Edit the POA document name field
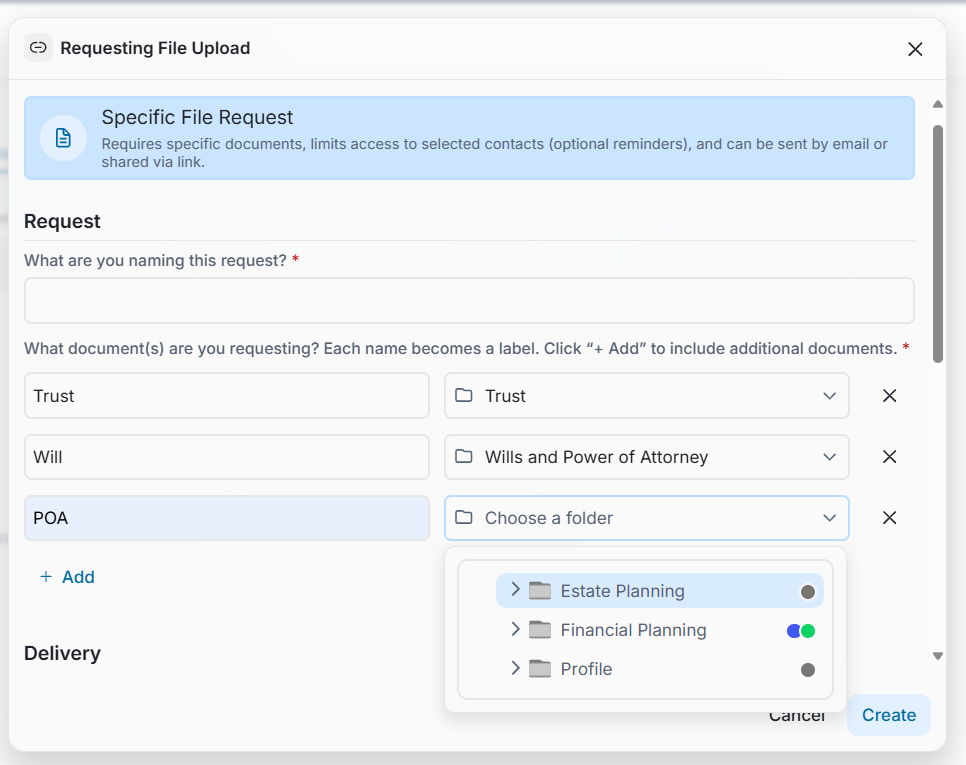966x765 pixels. pos(227,518)
